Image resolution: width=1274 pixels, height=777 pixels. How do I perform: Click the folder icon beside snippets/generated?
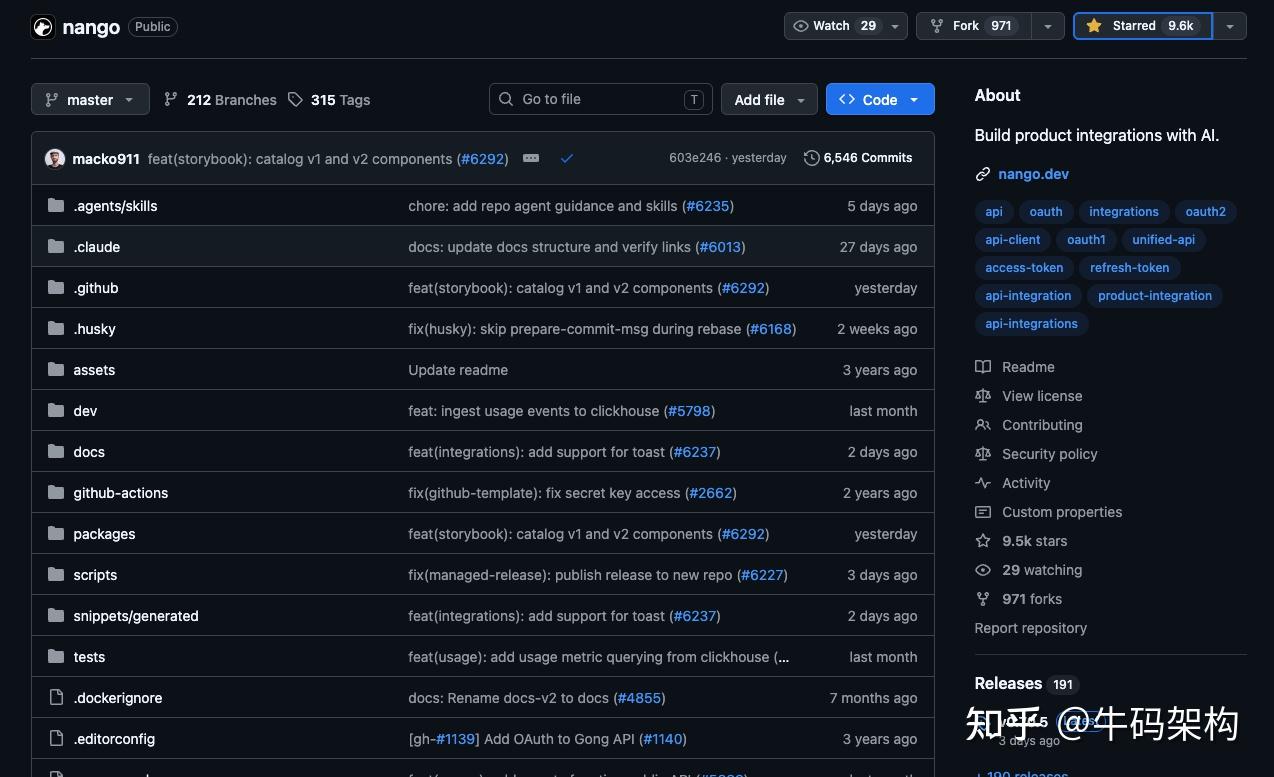click(x=56, y=616)
